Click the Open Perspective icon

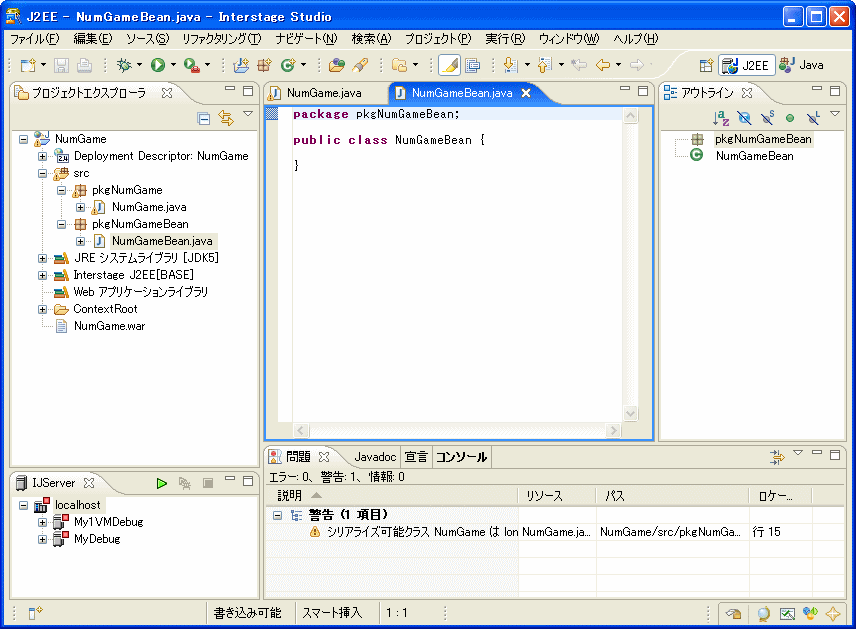pyautogui.click(x=706, y=66)
